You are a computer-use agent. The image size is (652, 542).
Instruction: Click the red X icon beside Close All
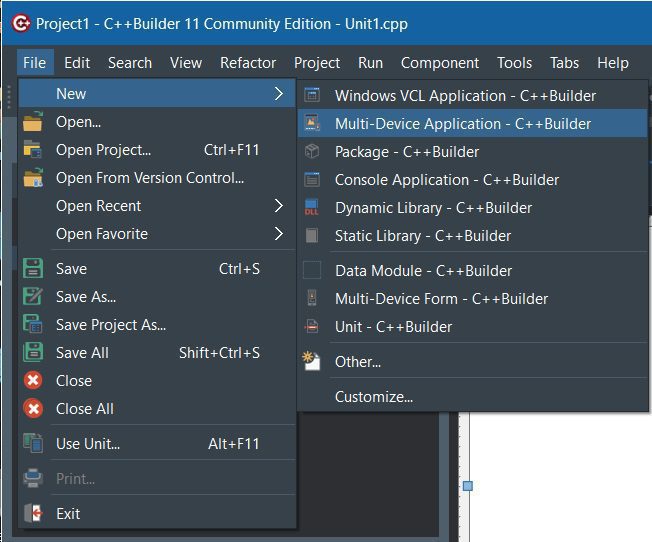click(33, 408)
